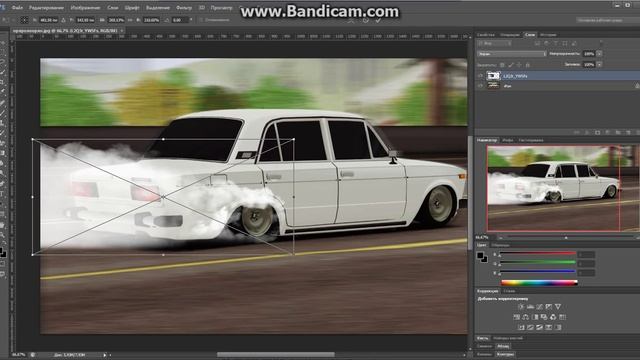The height and width of the screenshot is (360, 640).
Task: Open the layer filter type dropdown
Action: tap(494, 43)
